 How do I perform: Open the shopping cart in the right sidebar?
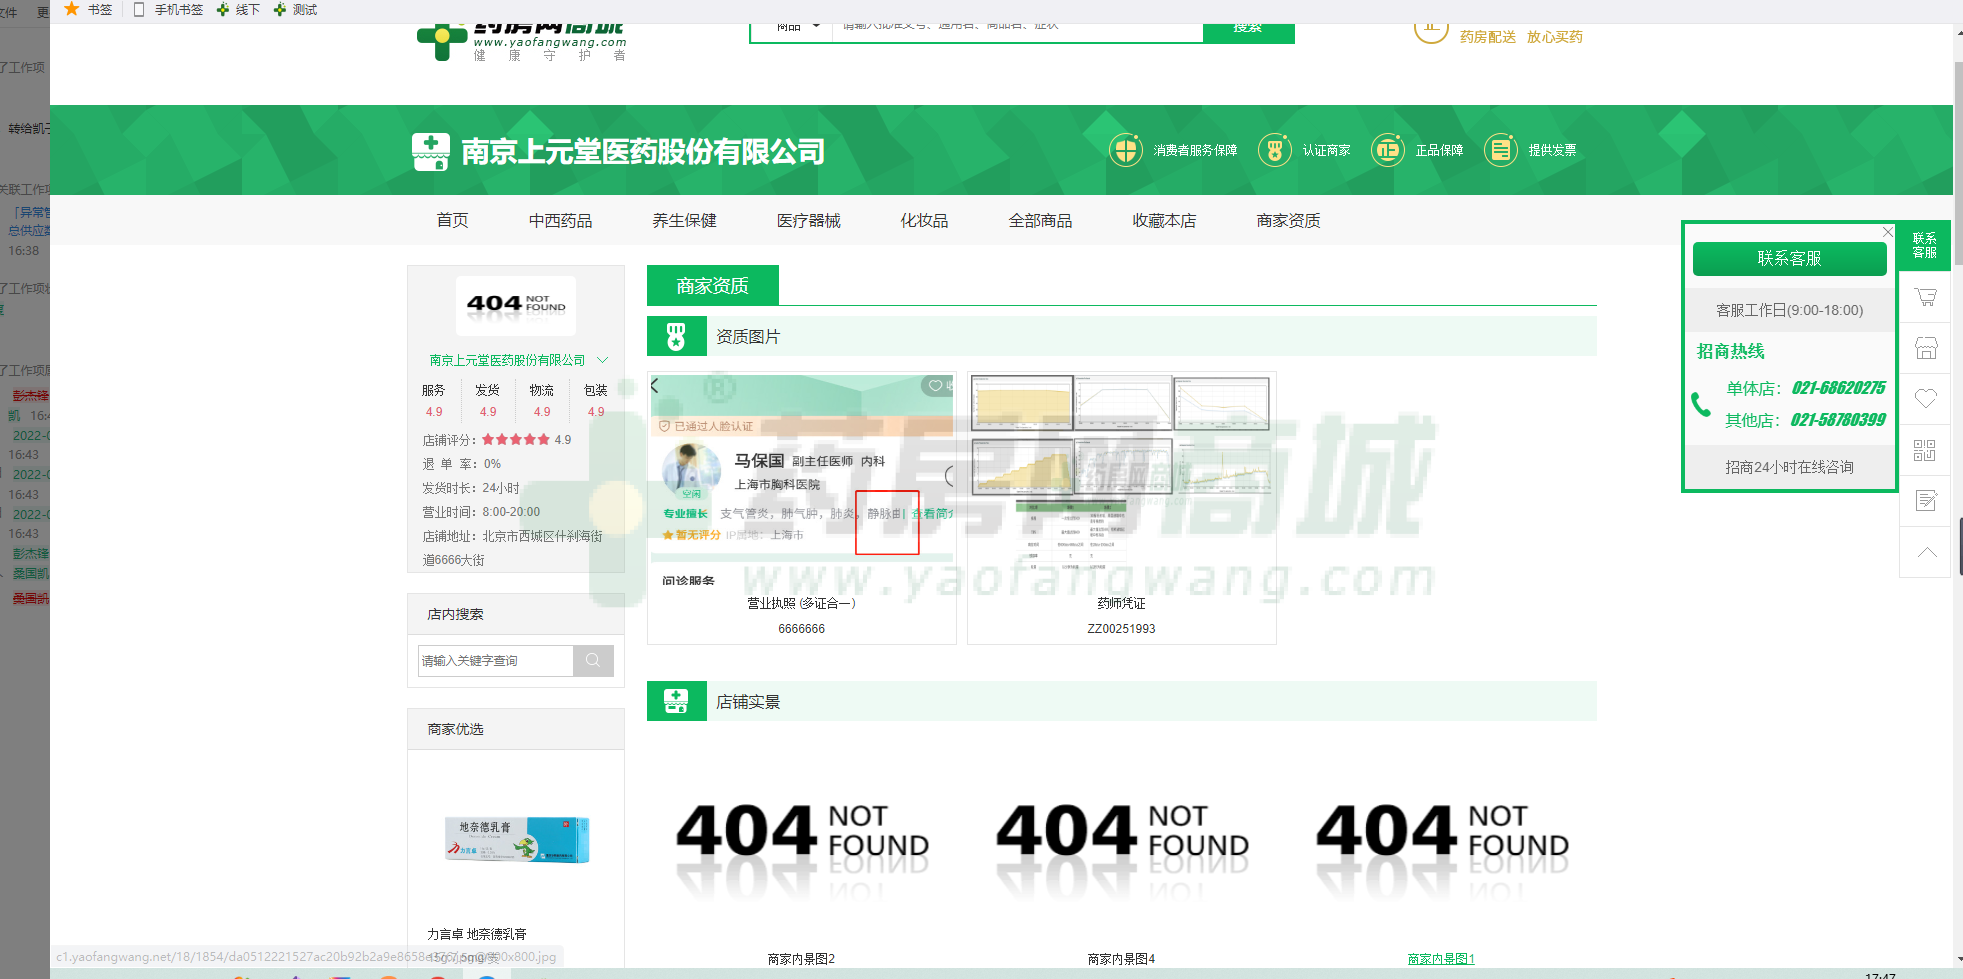click(x=1925, y=297)
